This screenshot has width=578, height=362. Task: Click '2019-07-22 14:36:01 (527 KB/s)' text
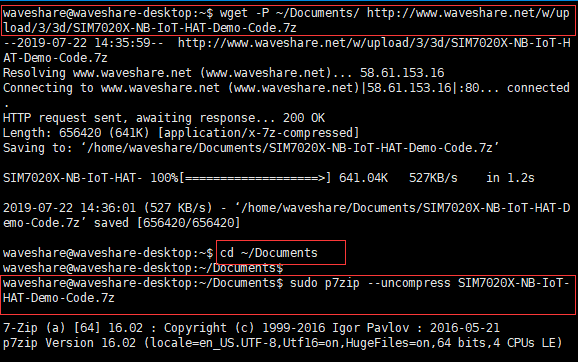tap(108, 208)
